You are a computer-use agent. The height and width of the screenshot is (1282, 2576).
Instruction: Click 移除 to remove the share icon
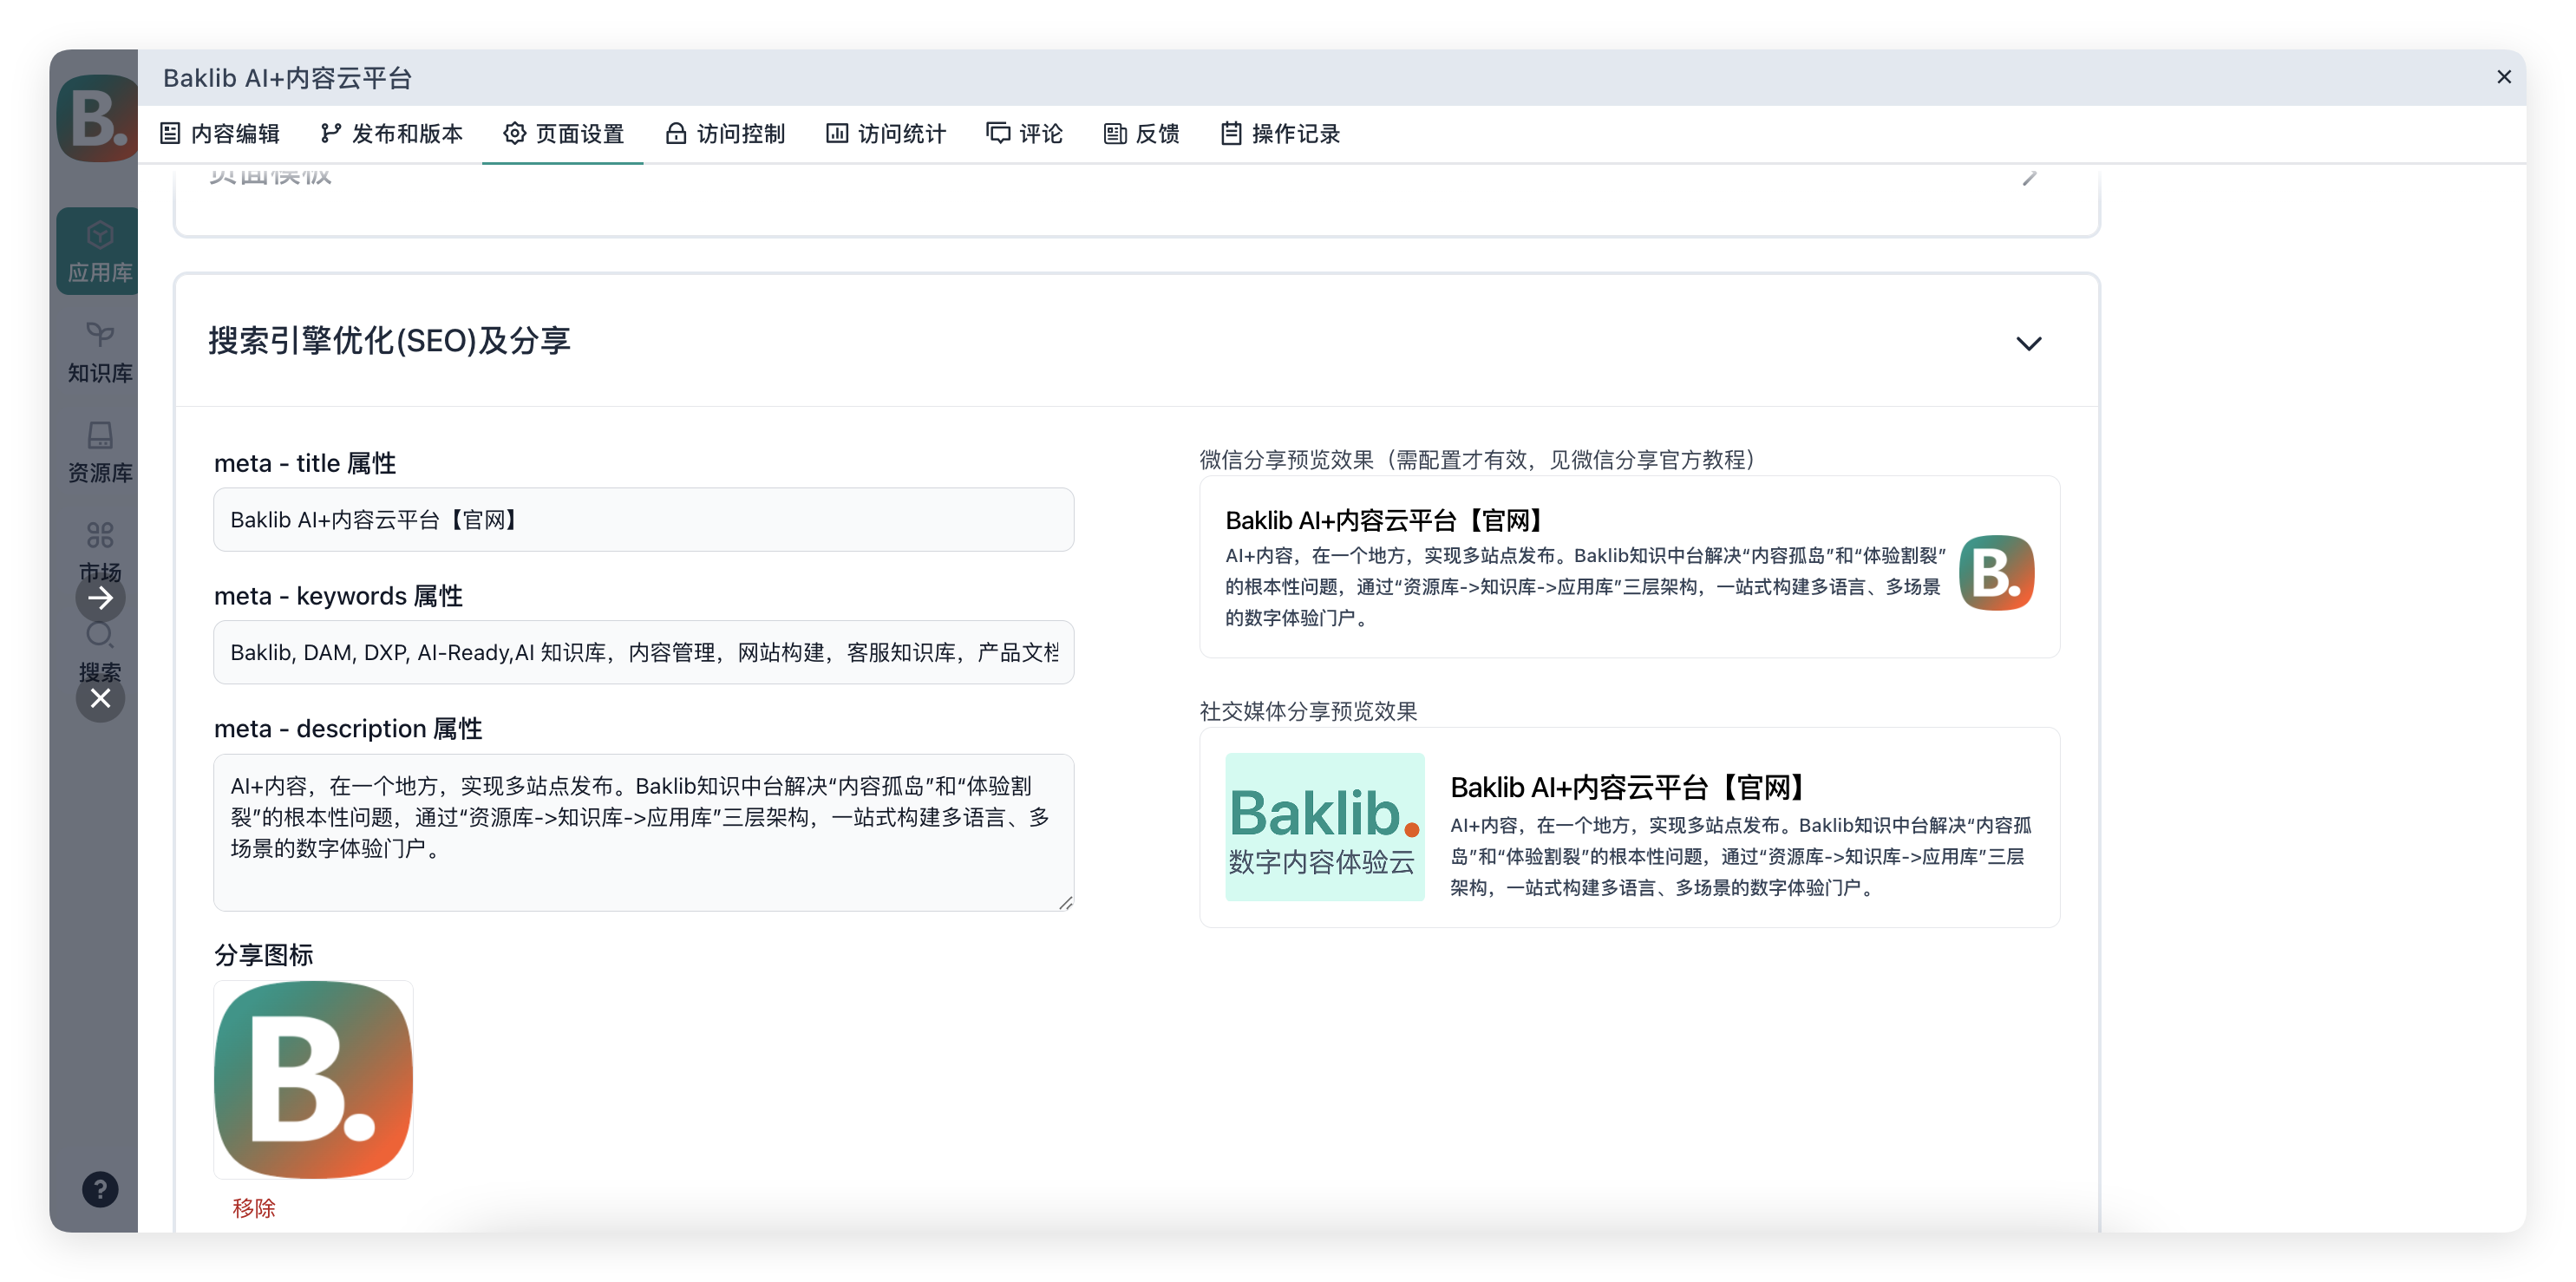pyautogui.click(x=254, y=1208)
